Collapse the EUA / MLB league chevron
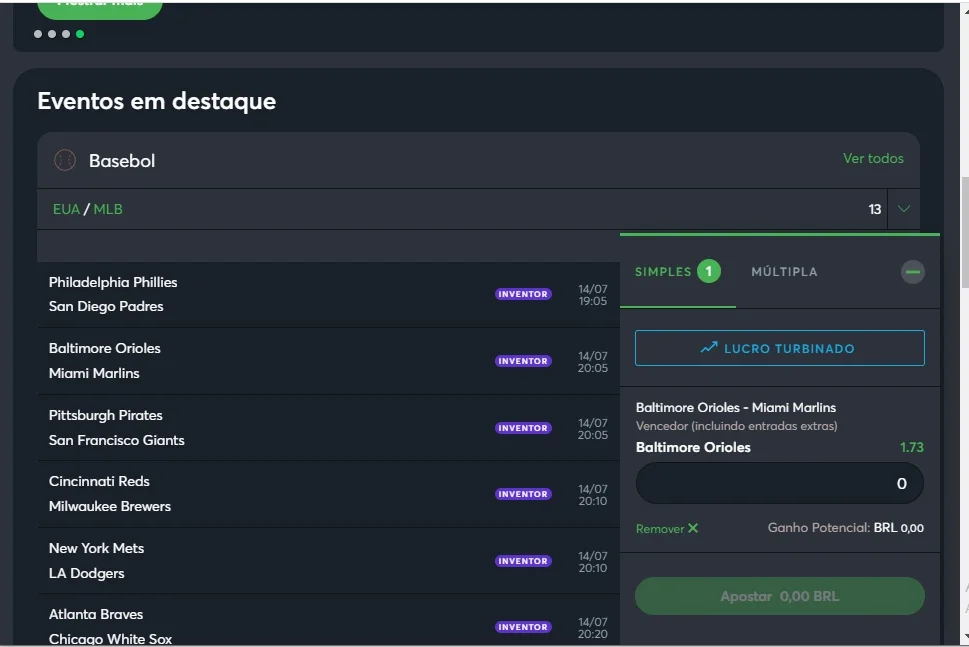The image size is (969, 647). pos(904,209)
